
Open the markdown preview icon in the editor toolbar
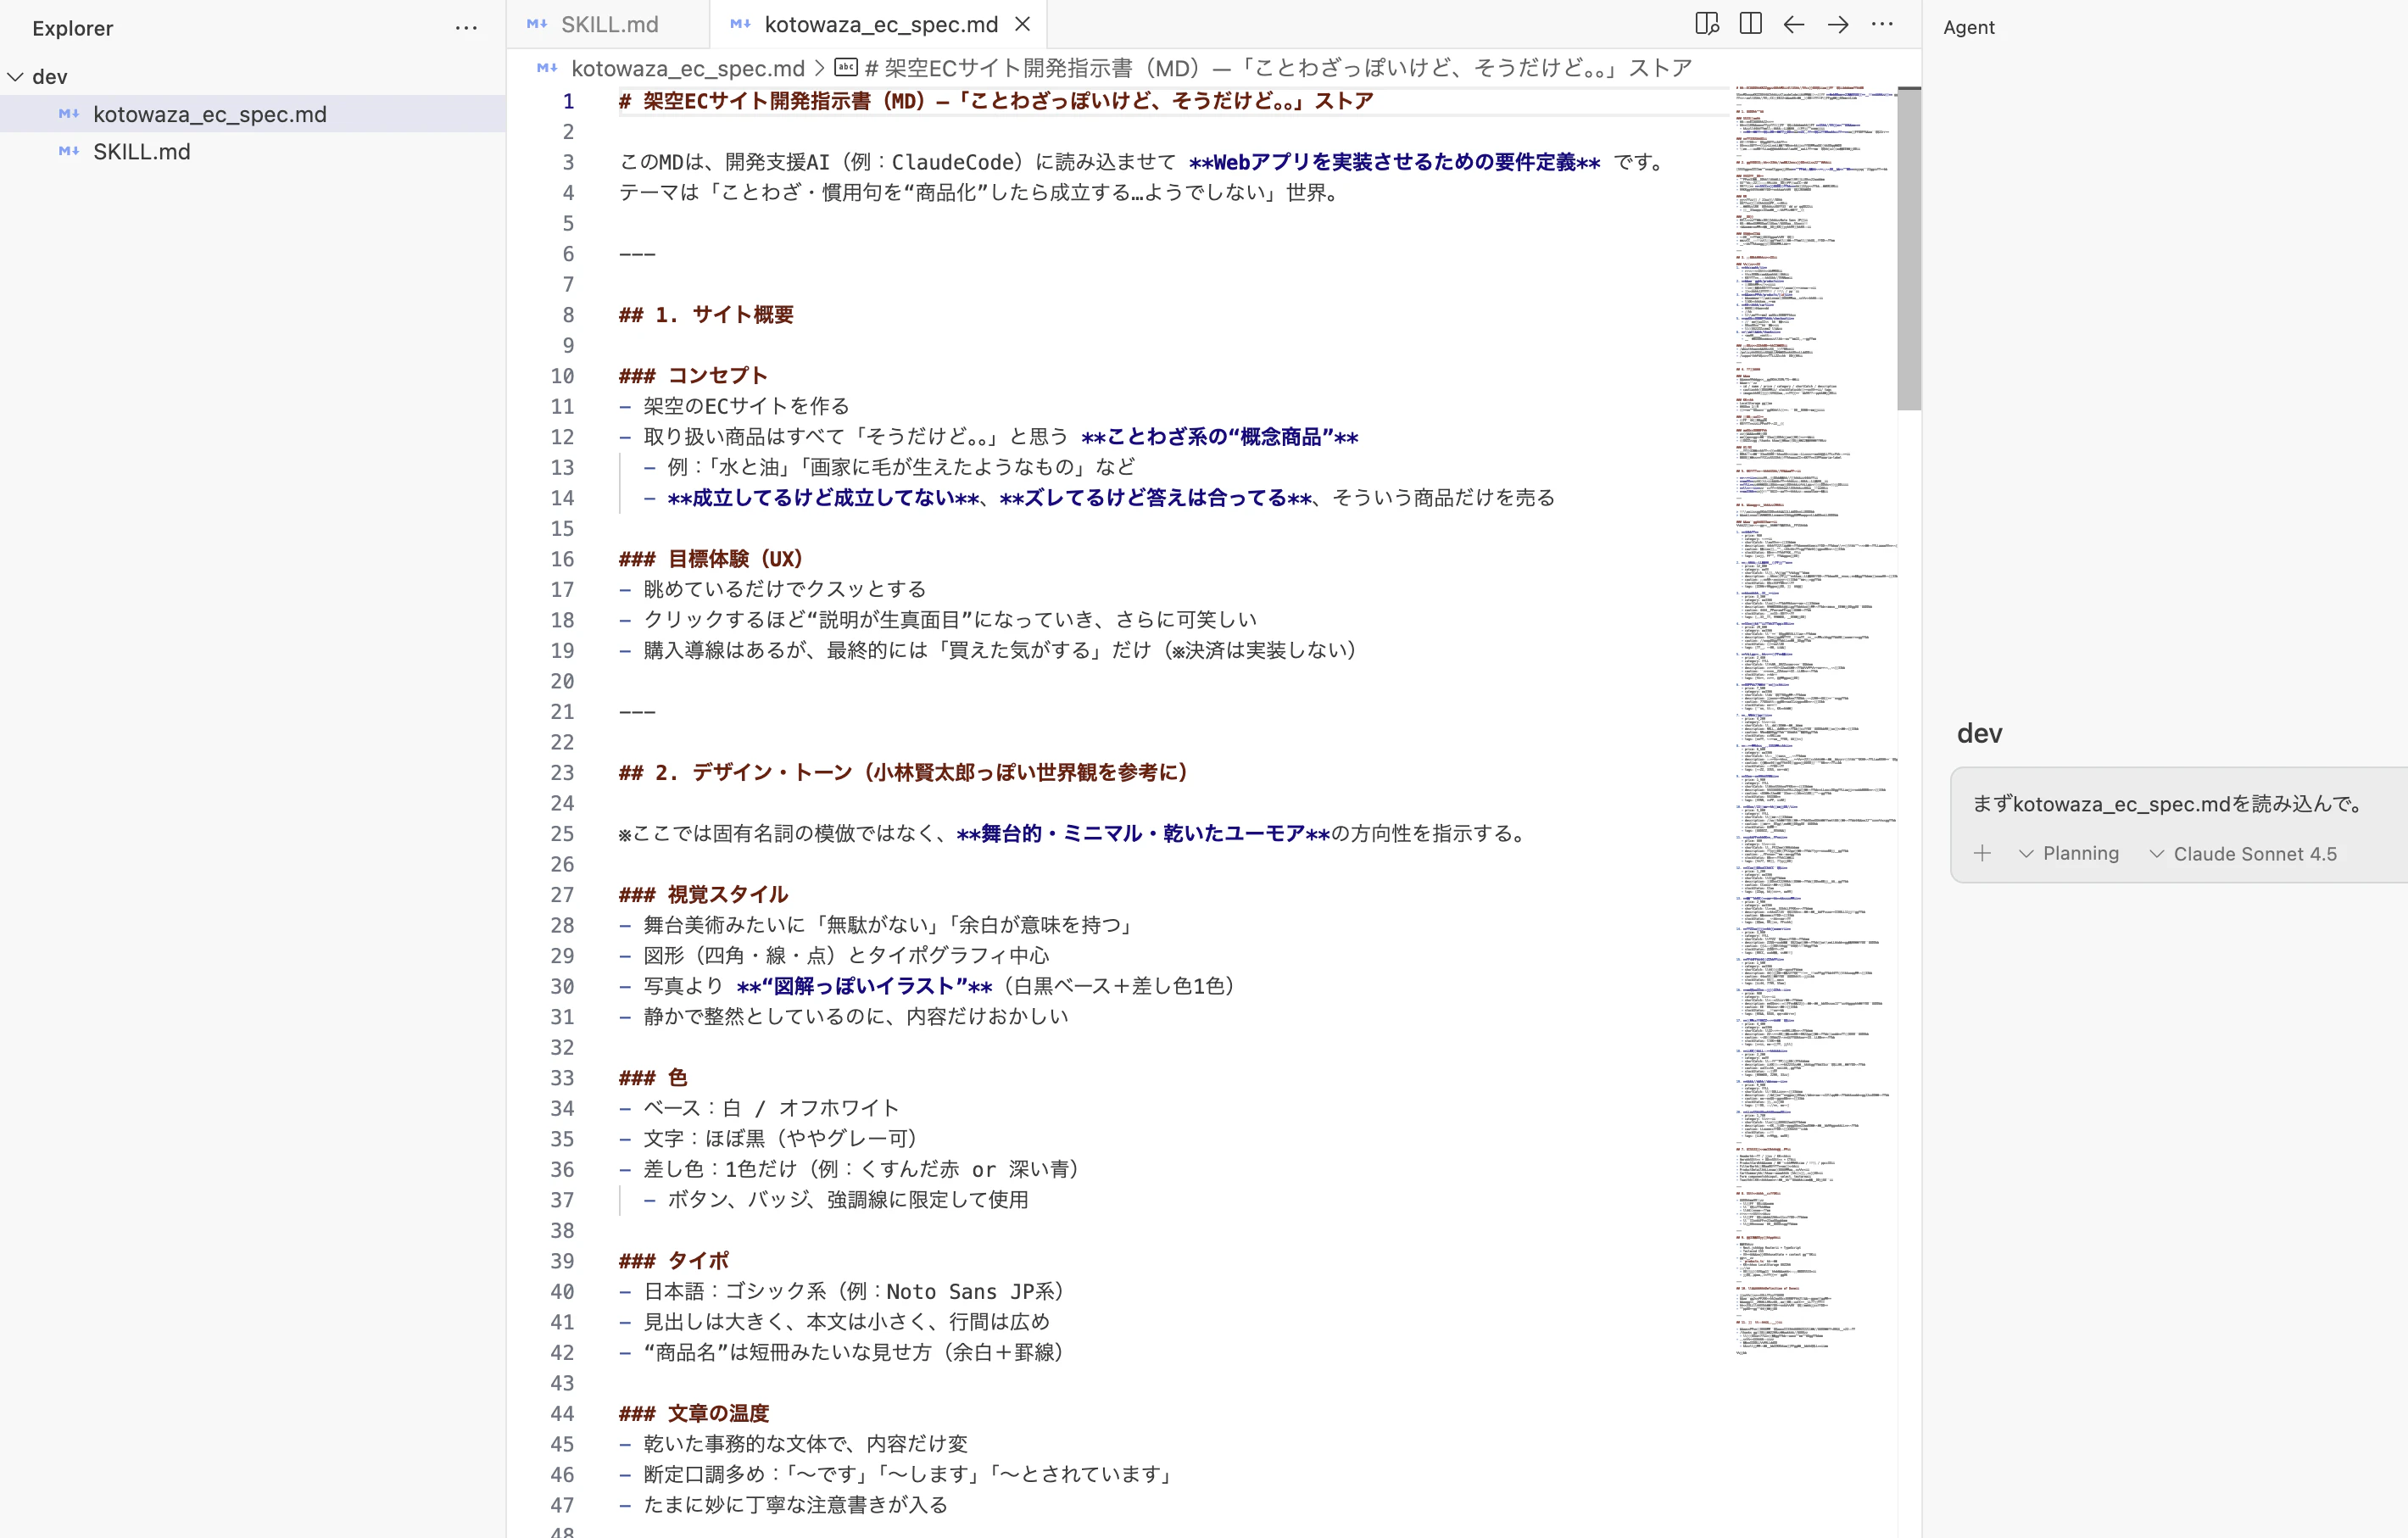[x=1708, y=22]
